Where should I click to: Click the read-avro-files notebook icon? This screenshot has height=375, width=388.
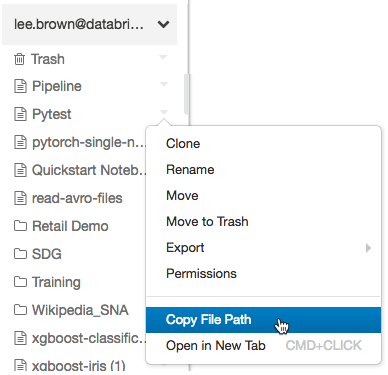(20, 198)
